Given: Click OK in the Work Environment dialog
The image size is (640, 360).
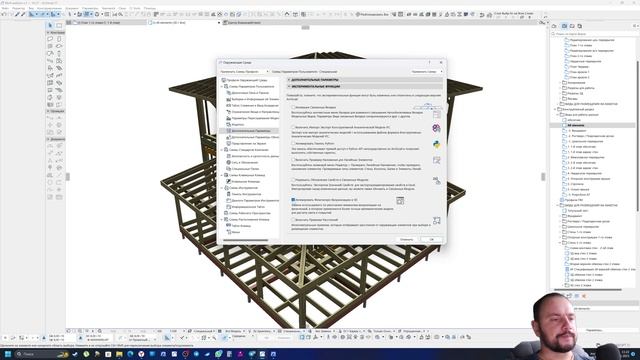Looking at the screenshot, I should click(431, 239).
